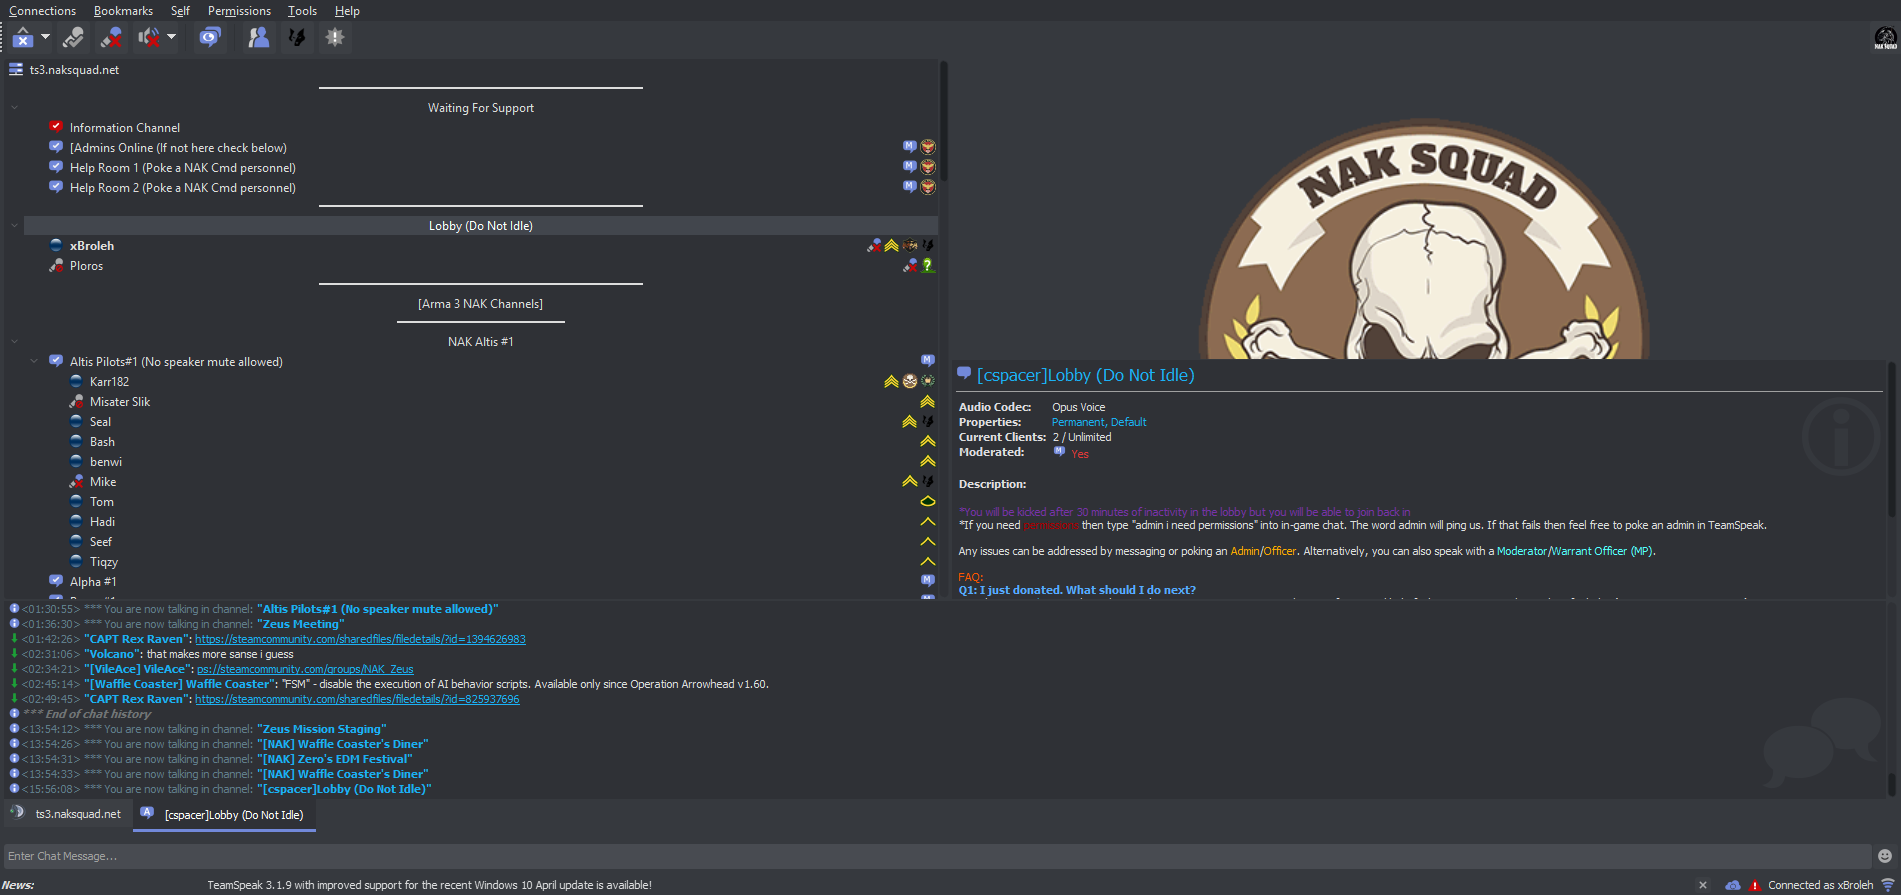Click the Altis Pilots#1 channel check icon
Image resolution: width=1901 pixels, height=895 pixels.
point(56,361)
